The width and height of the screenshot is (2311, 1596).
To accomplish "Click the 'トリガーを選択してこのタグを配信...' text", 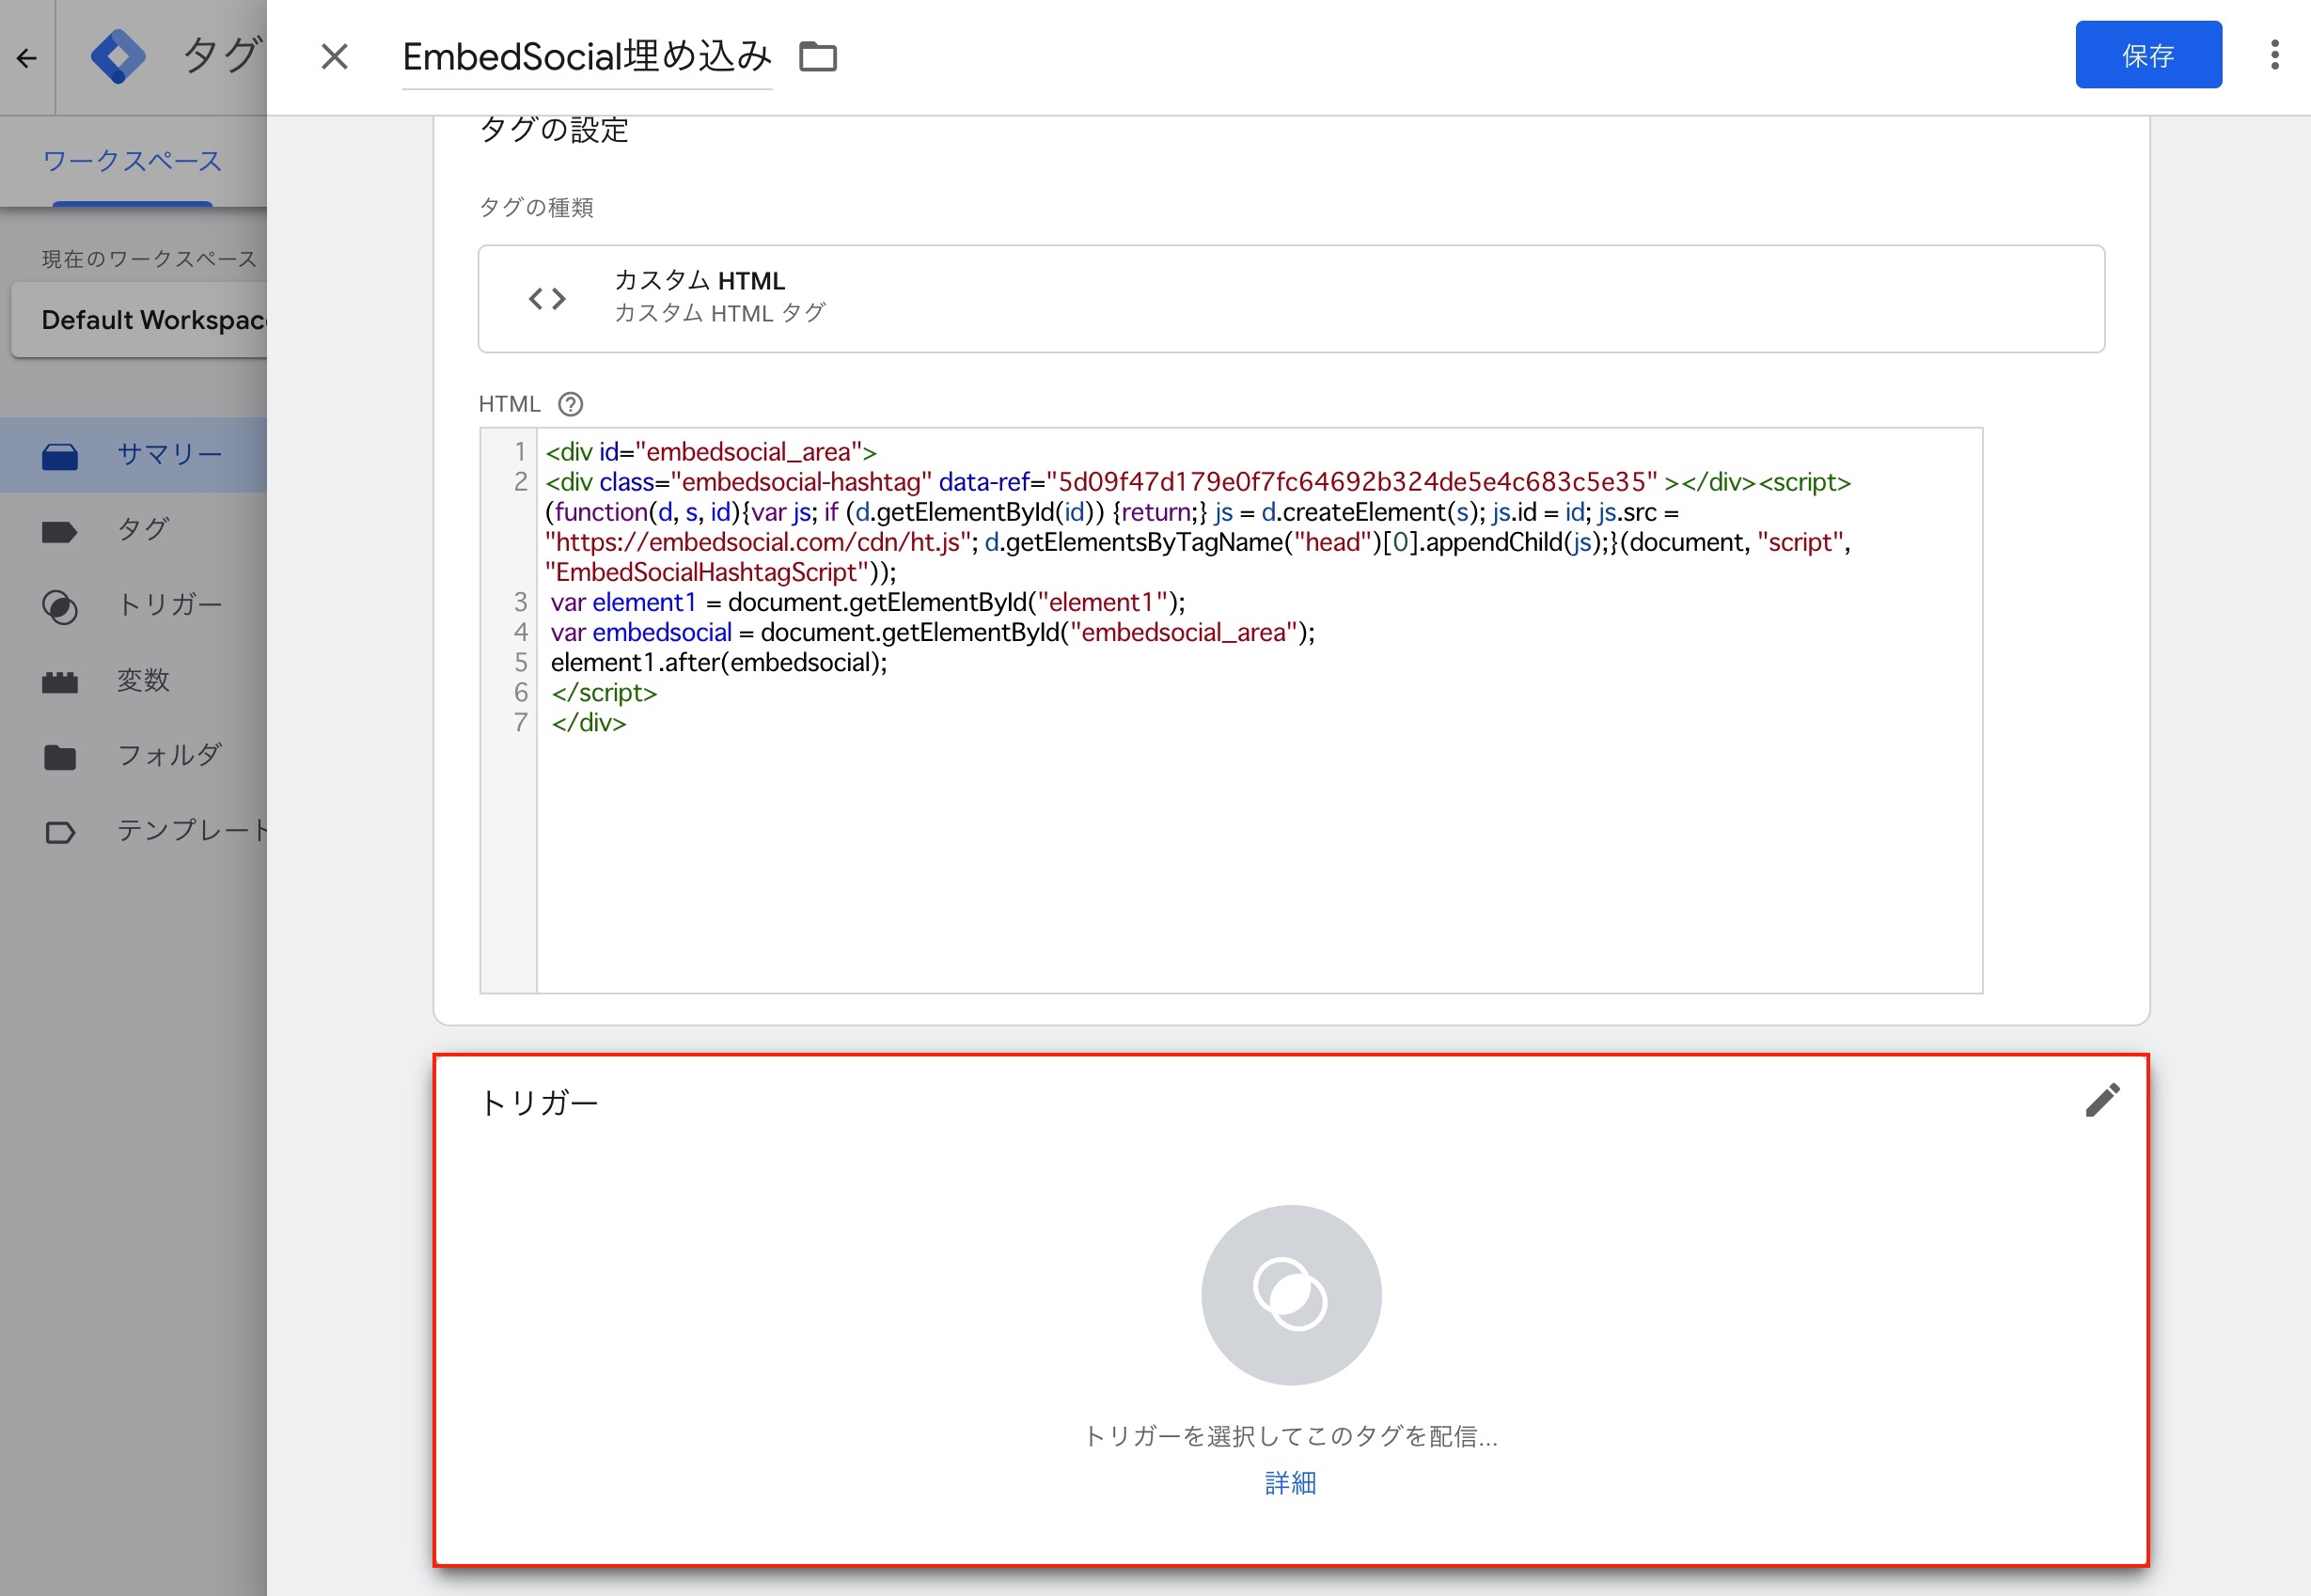I will point(1290,1436).
